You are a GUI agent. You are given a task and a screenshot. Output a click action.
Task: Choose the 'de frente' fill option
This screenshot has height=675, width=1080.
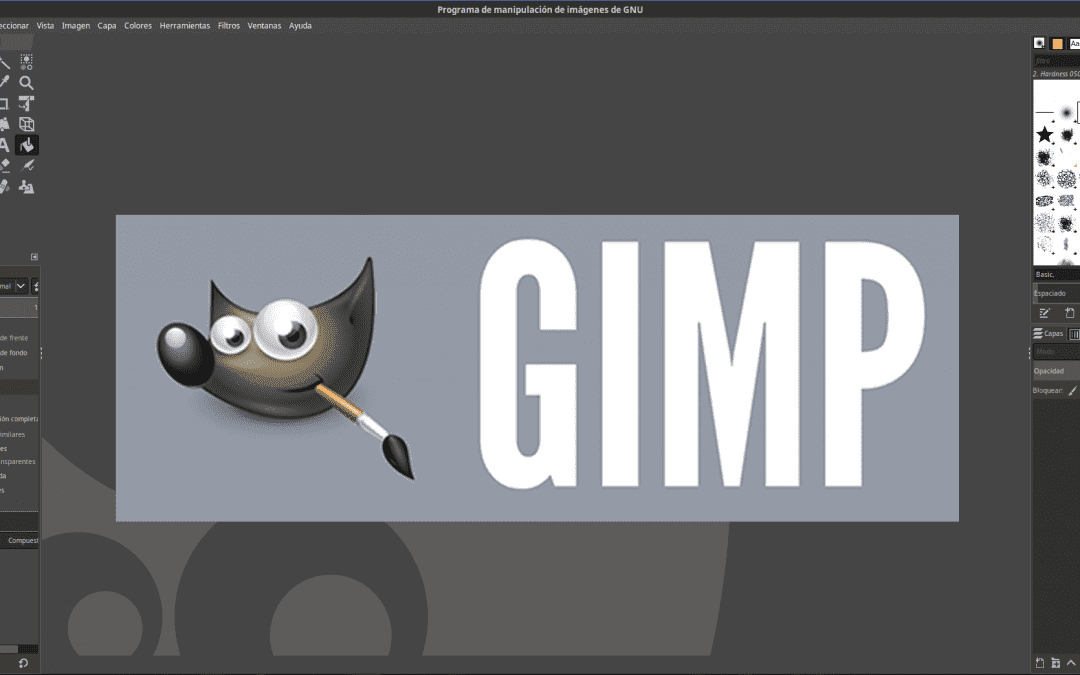coord(14,338)
